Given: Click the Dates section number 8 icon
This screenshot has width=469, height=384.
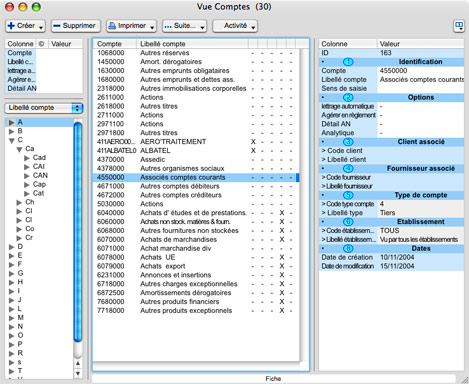Looking at the screenshot, I should [348, 248].
